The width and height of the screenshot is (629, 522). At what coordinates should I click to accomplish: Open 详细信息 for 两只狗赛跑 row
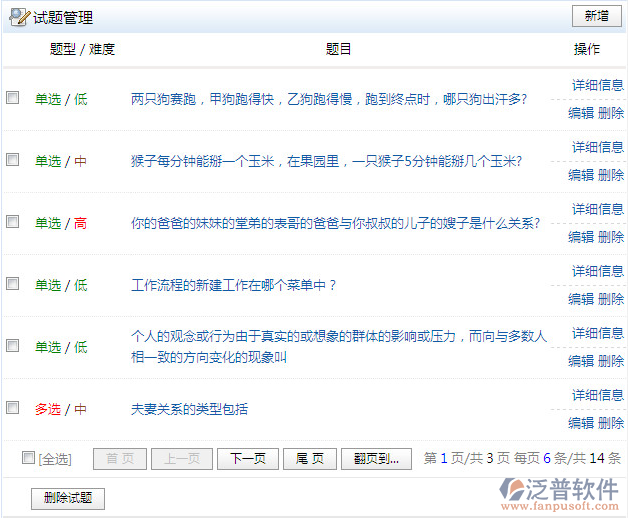(598, 85)
